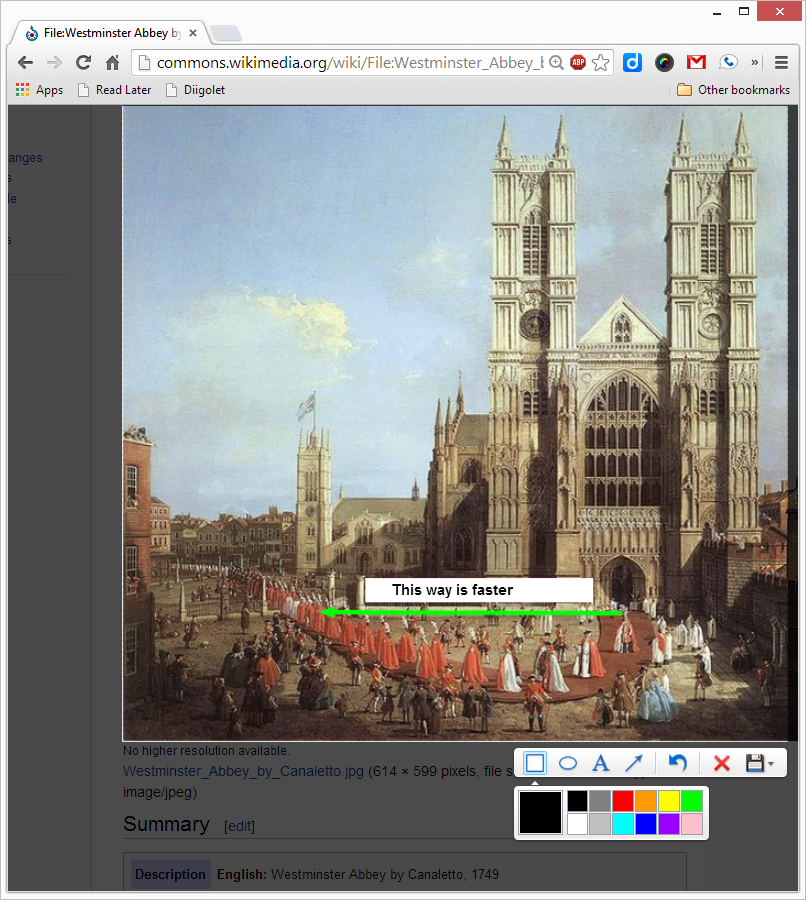
Task: Reload the current page
Action: tap(84, 62)
